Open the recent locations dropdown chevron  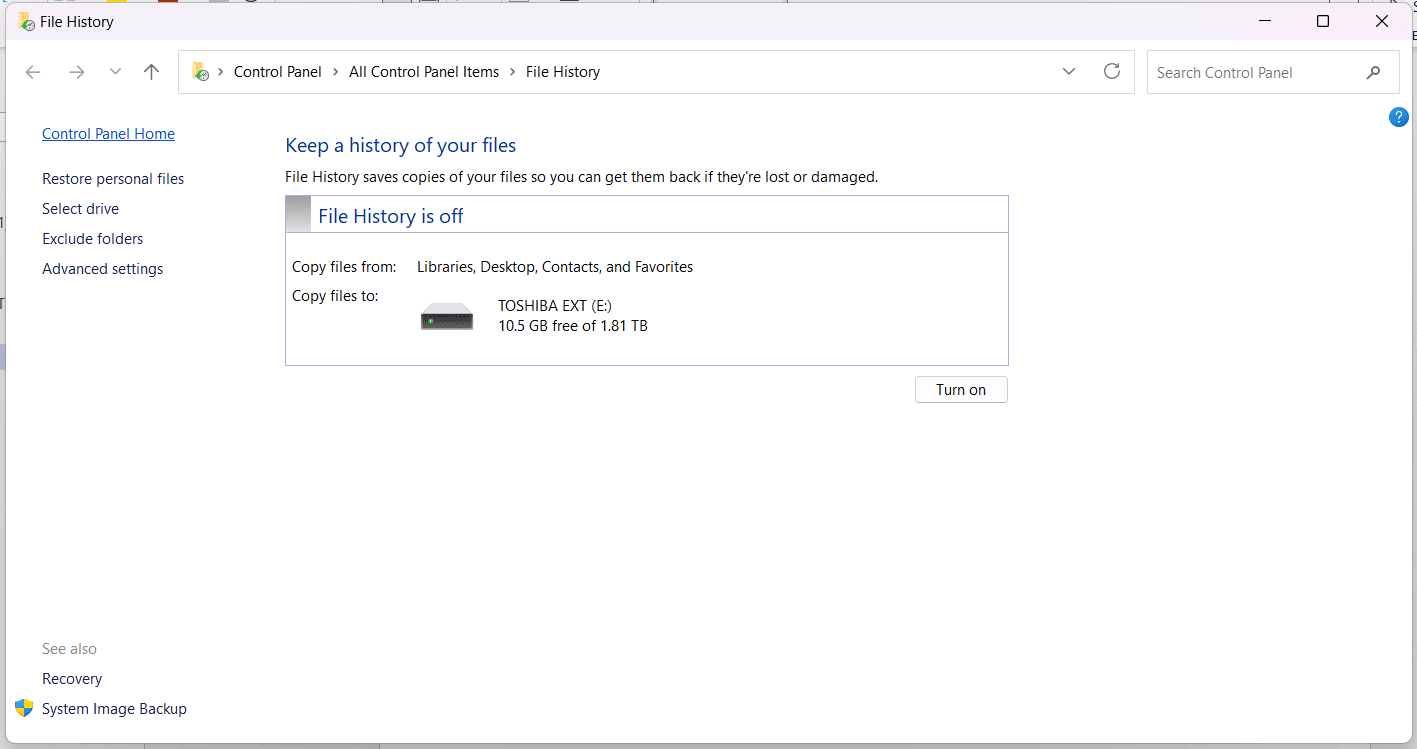tap(115, 72)
